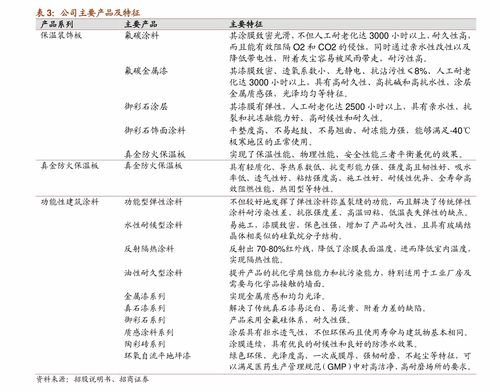500x392 pixels.
Task: Click the description starting '提升产品的抗化学腐蚀能力'
Action: (x=350, y=278)
